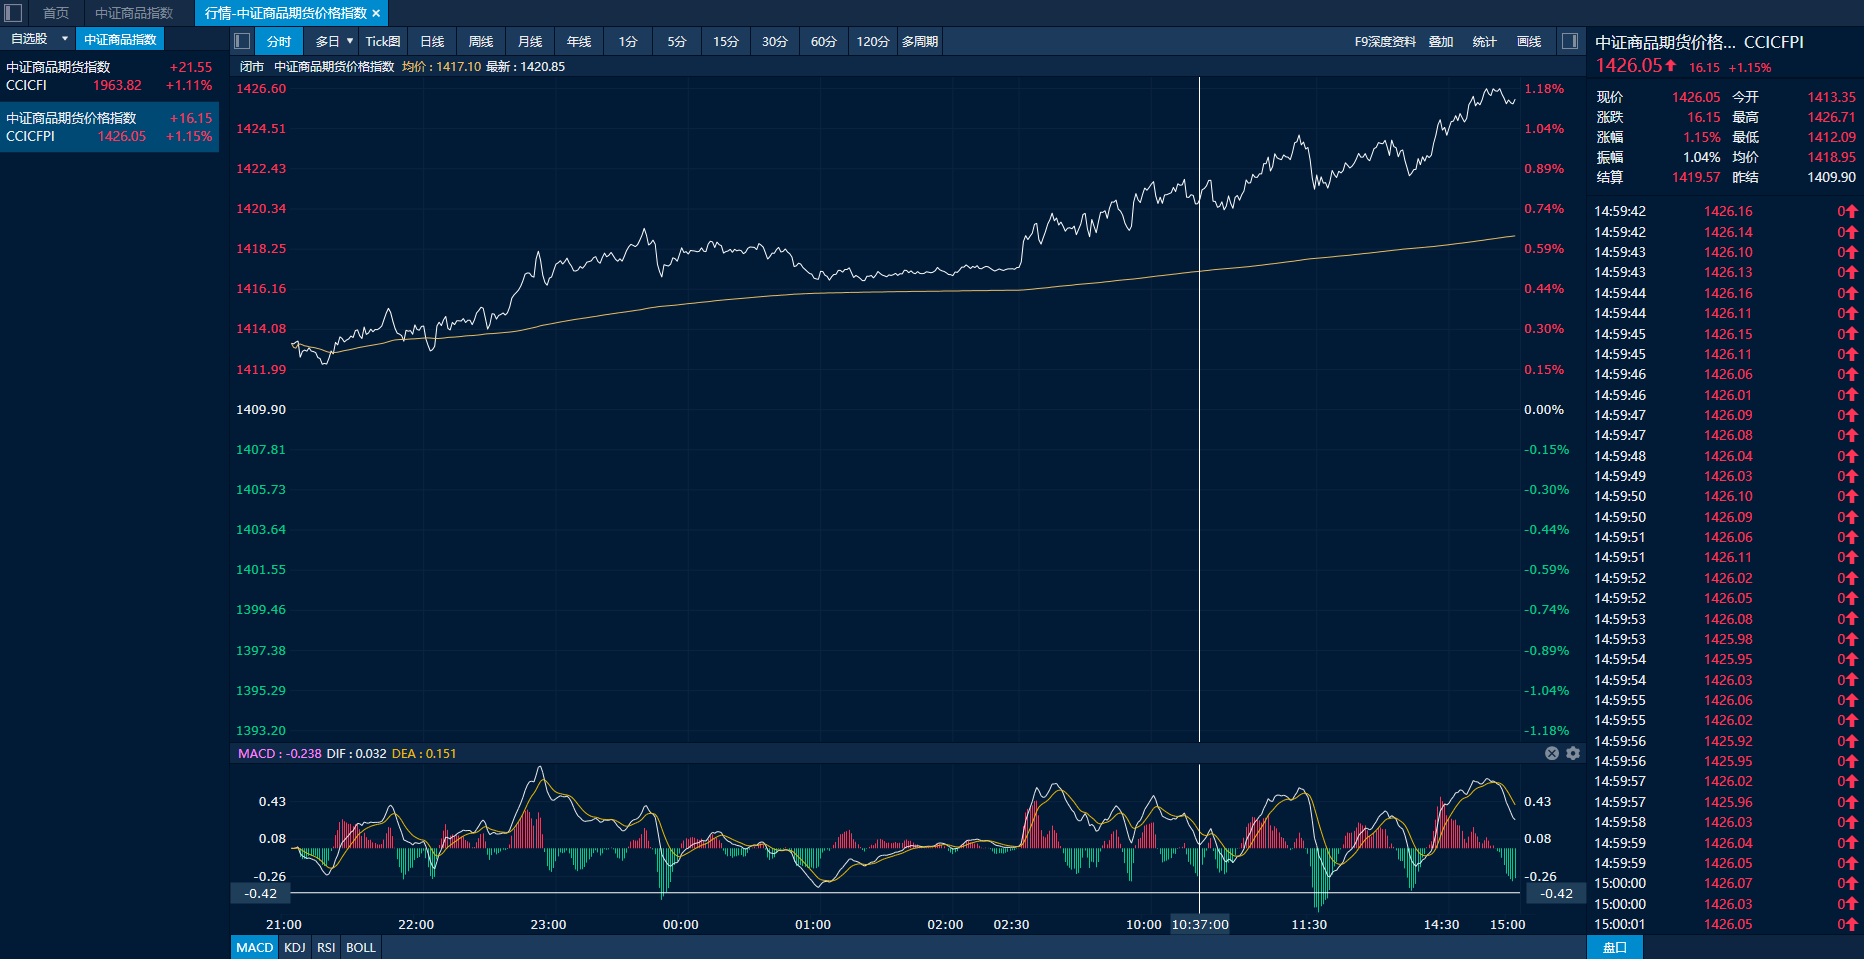Click the 闭市 status label
1864x959 pixels.
point(252,67)
